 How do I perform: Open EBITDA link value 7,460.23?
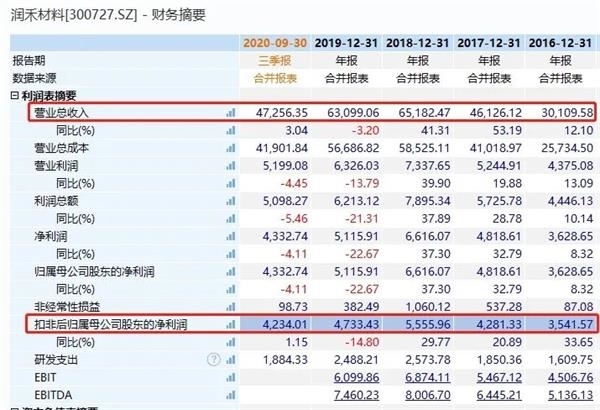tap(356, 395)
